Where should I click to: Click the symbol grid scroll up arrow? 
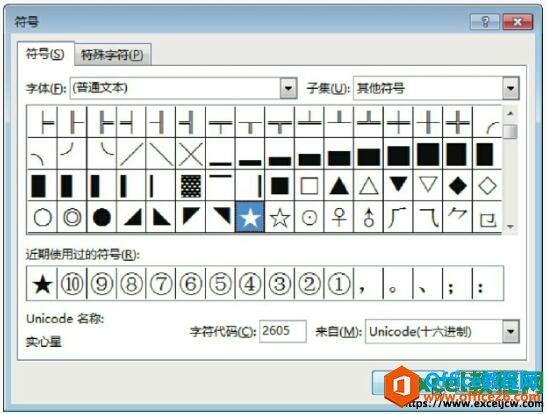click(510, 114)
